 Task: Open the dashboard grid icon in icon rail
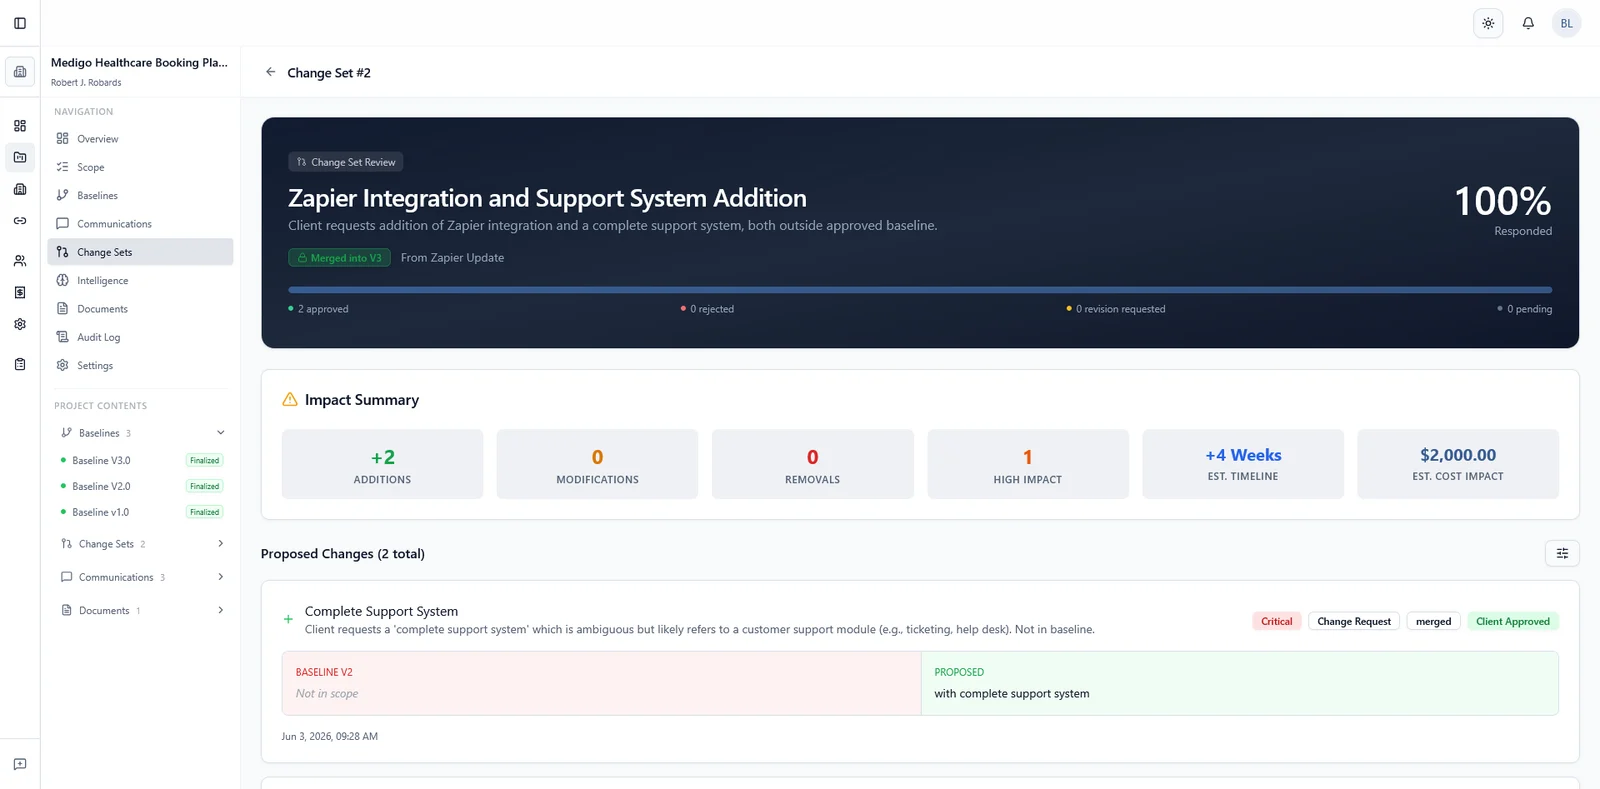coord(20,126)
